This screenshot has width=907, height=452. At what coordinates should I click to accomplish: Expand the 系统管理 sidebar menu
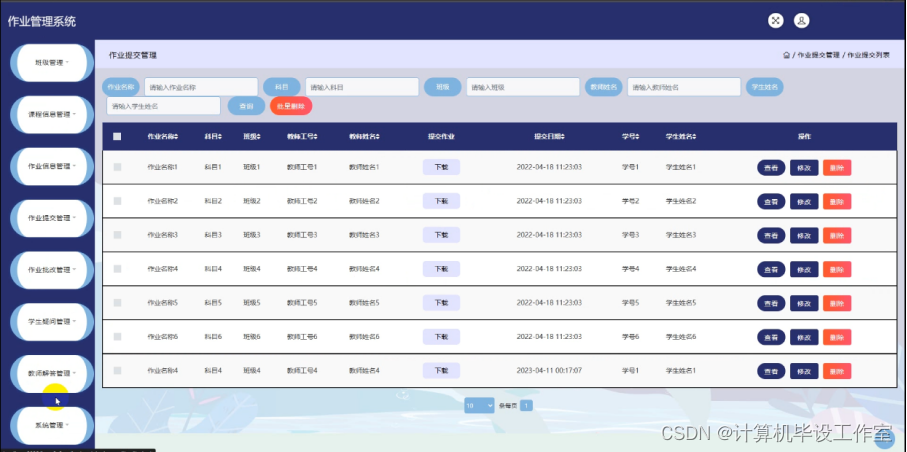(x=52, y=425)
